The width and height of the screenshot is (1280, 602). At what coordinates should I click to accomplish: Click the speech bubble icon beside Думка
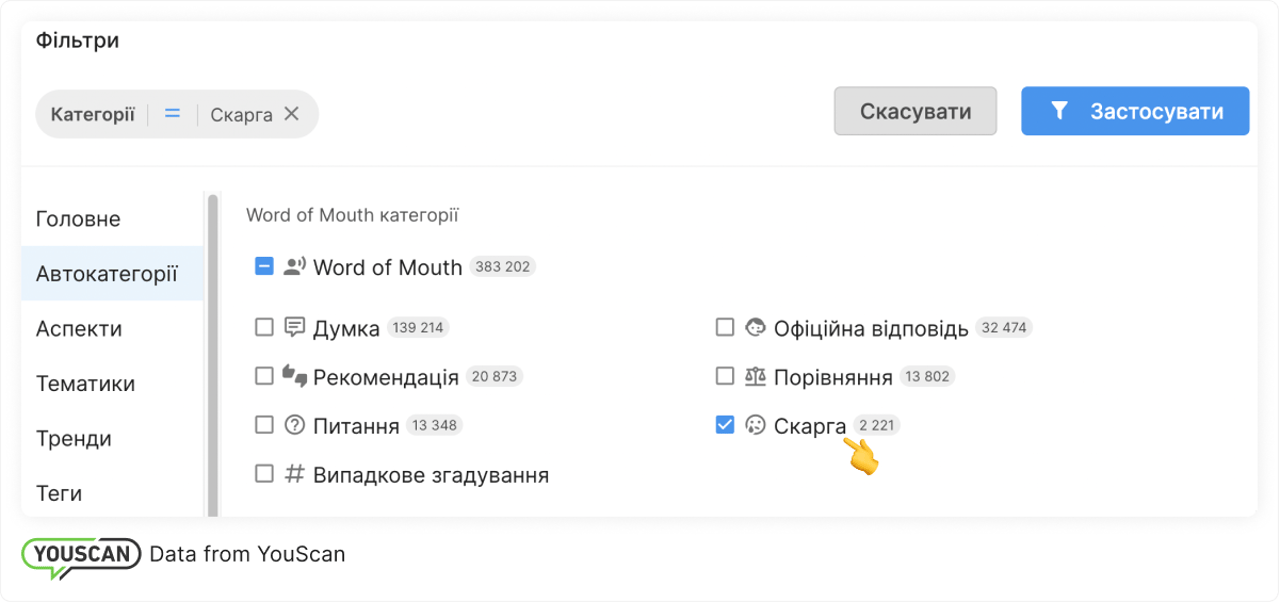pyautogui.click(x=293, y=326)
